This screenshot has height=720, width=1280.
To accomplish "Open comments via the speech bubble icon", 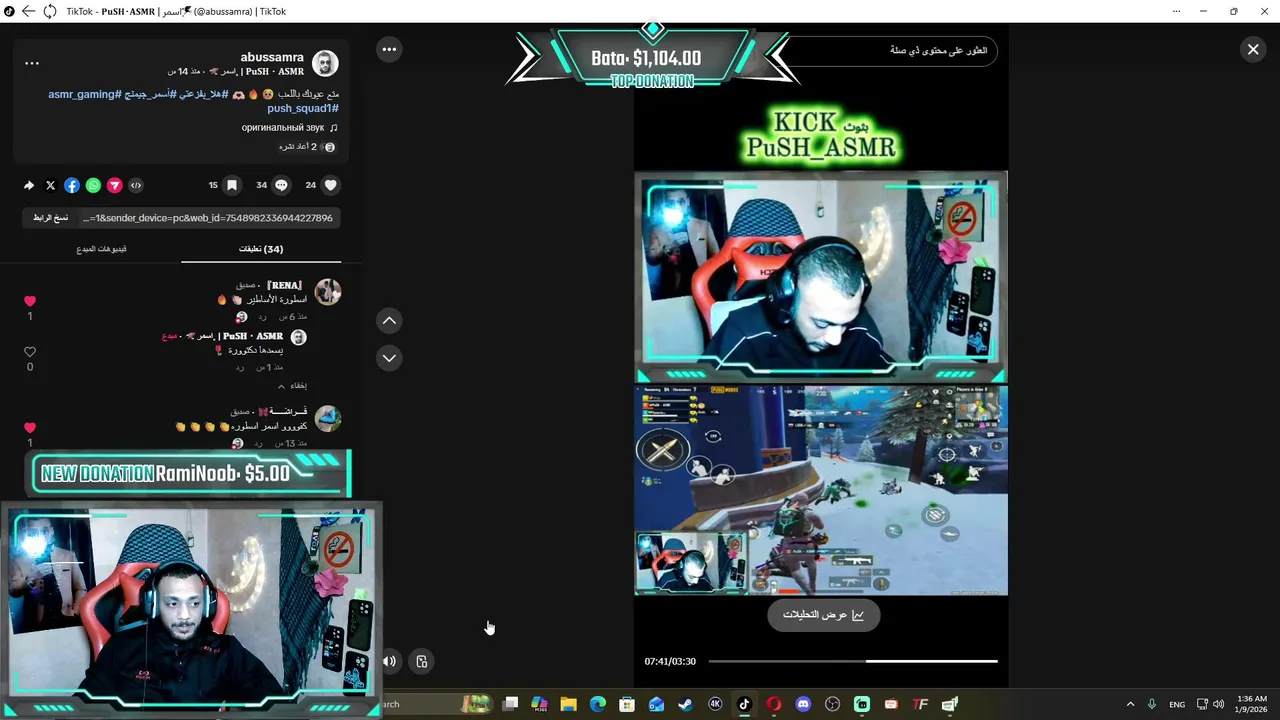I will 281,185.
